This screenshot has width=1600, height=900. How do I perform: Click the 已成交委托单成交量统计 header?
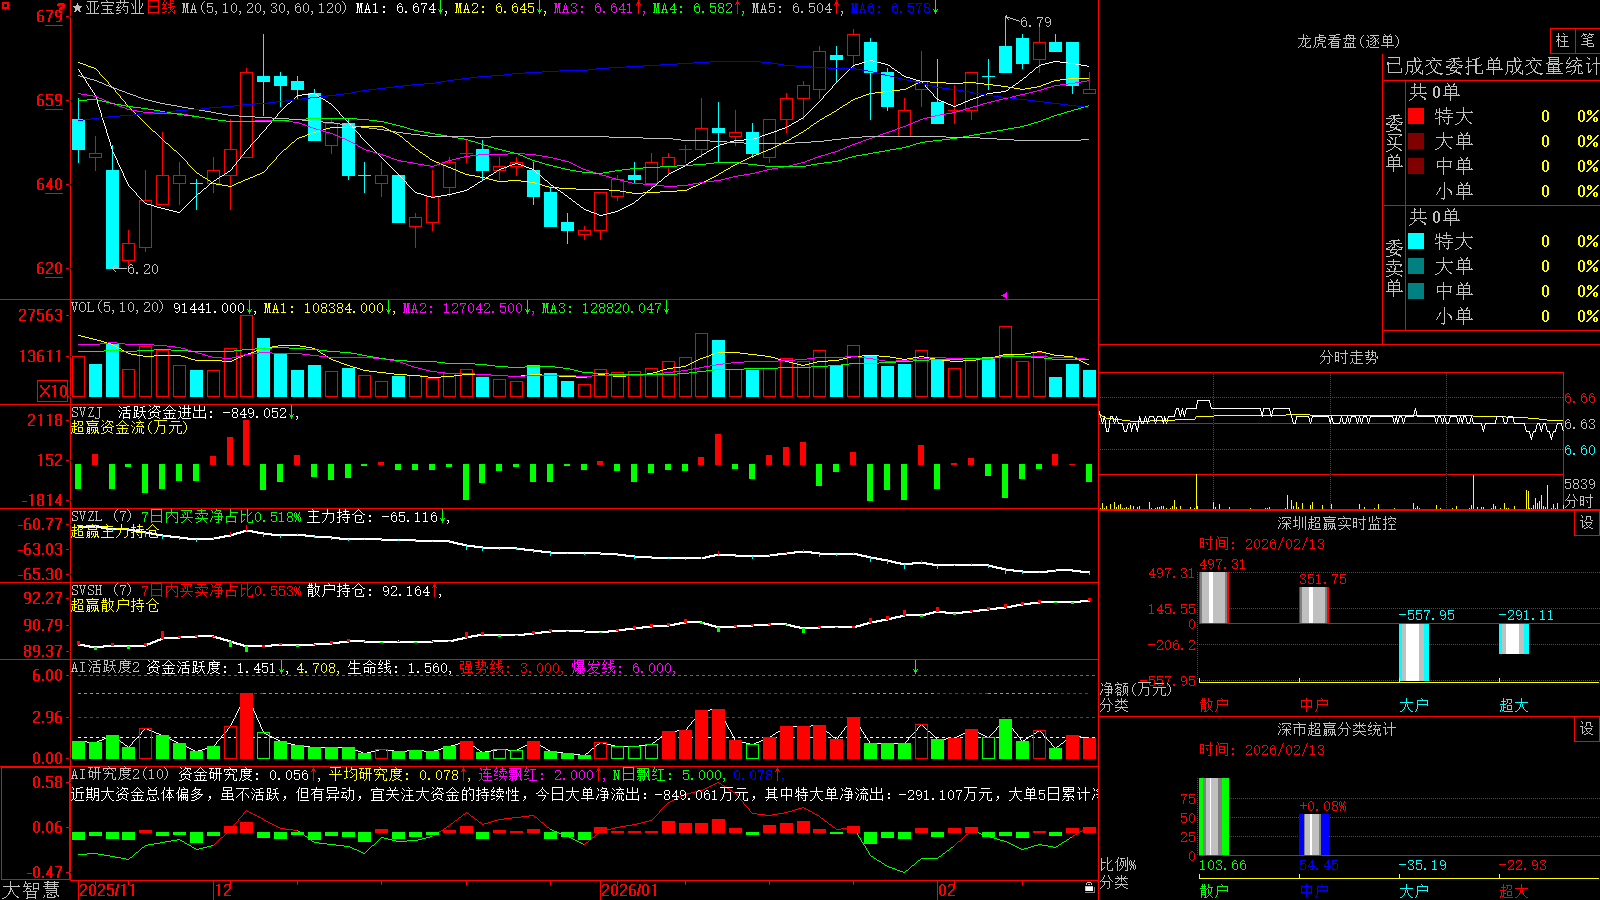pyautogui.click(x=1492, y=66)
